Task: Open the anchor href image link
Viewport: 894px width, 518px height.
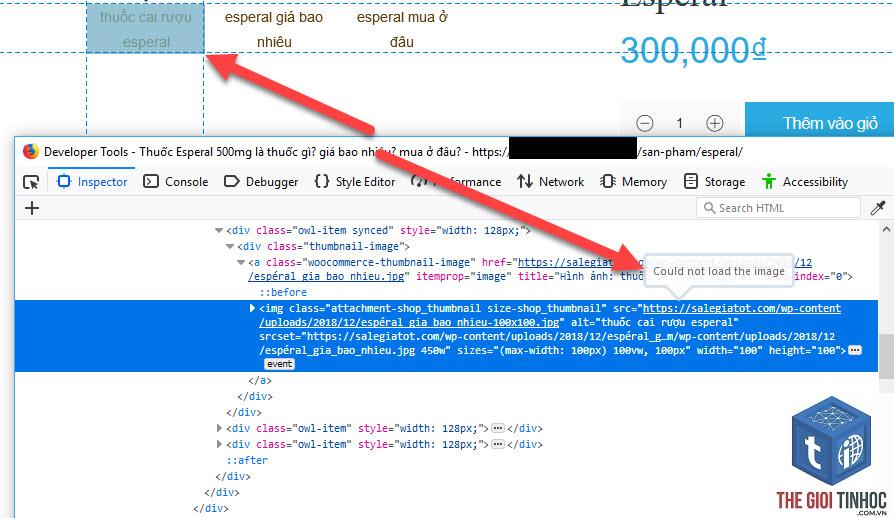Action: click(x=530, y=269)
